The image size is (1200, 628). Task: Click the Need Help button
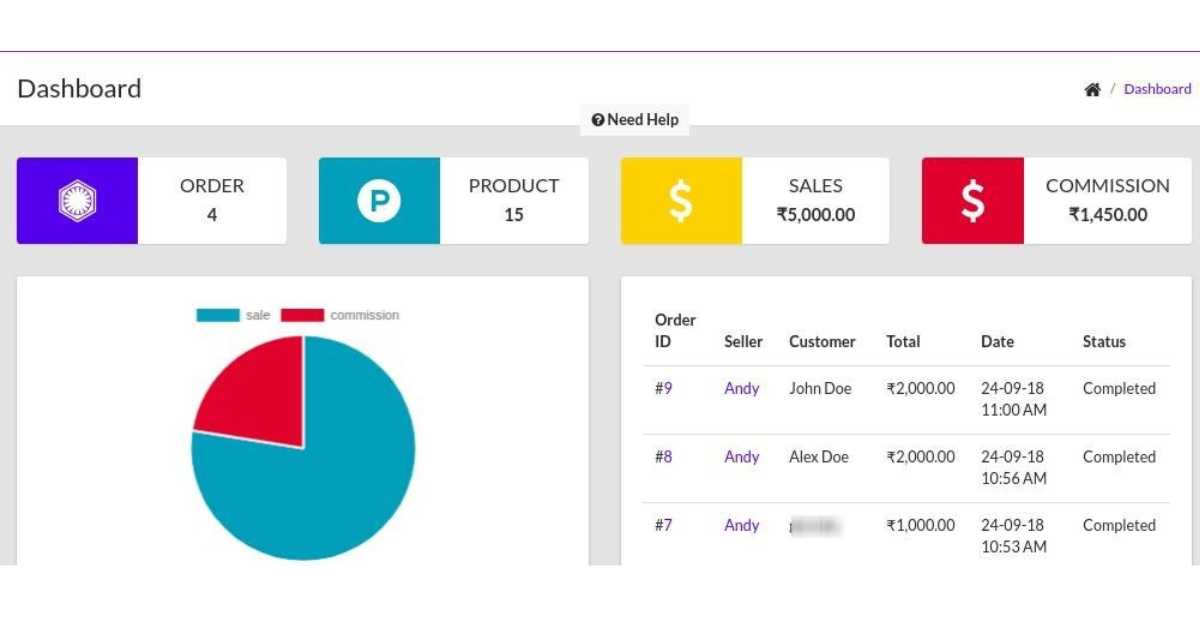pos(634,120)
